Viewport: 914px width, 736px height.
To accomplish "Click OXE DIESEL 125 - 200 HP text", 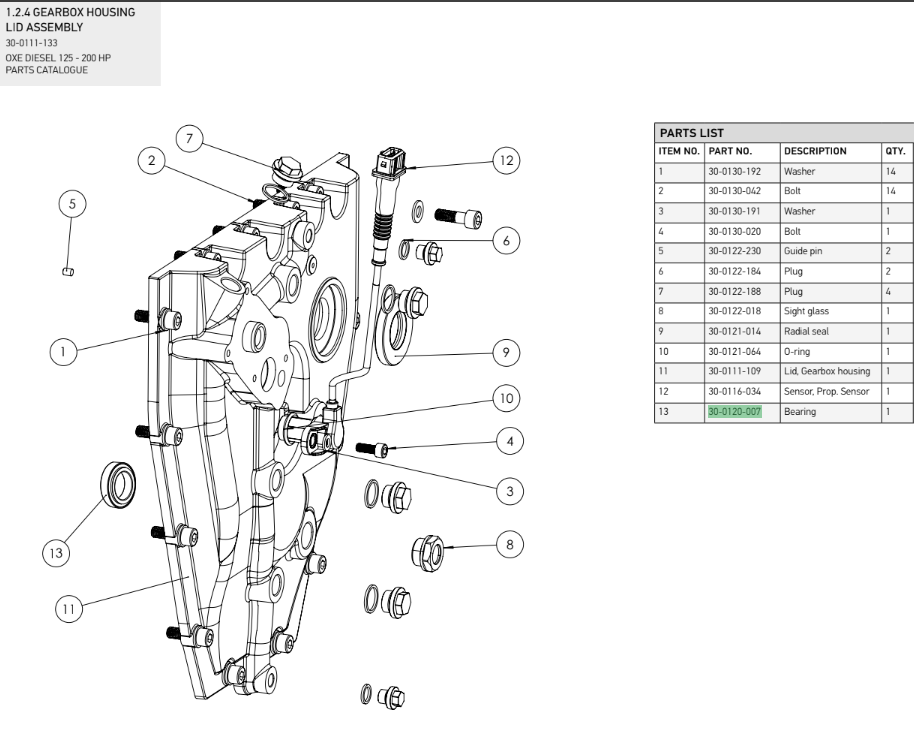I will tap(58, 58).
